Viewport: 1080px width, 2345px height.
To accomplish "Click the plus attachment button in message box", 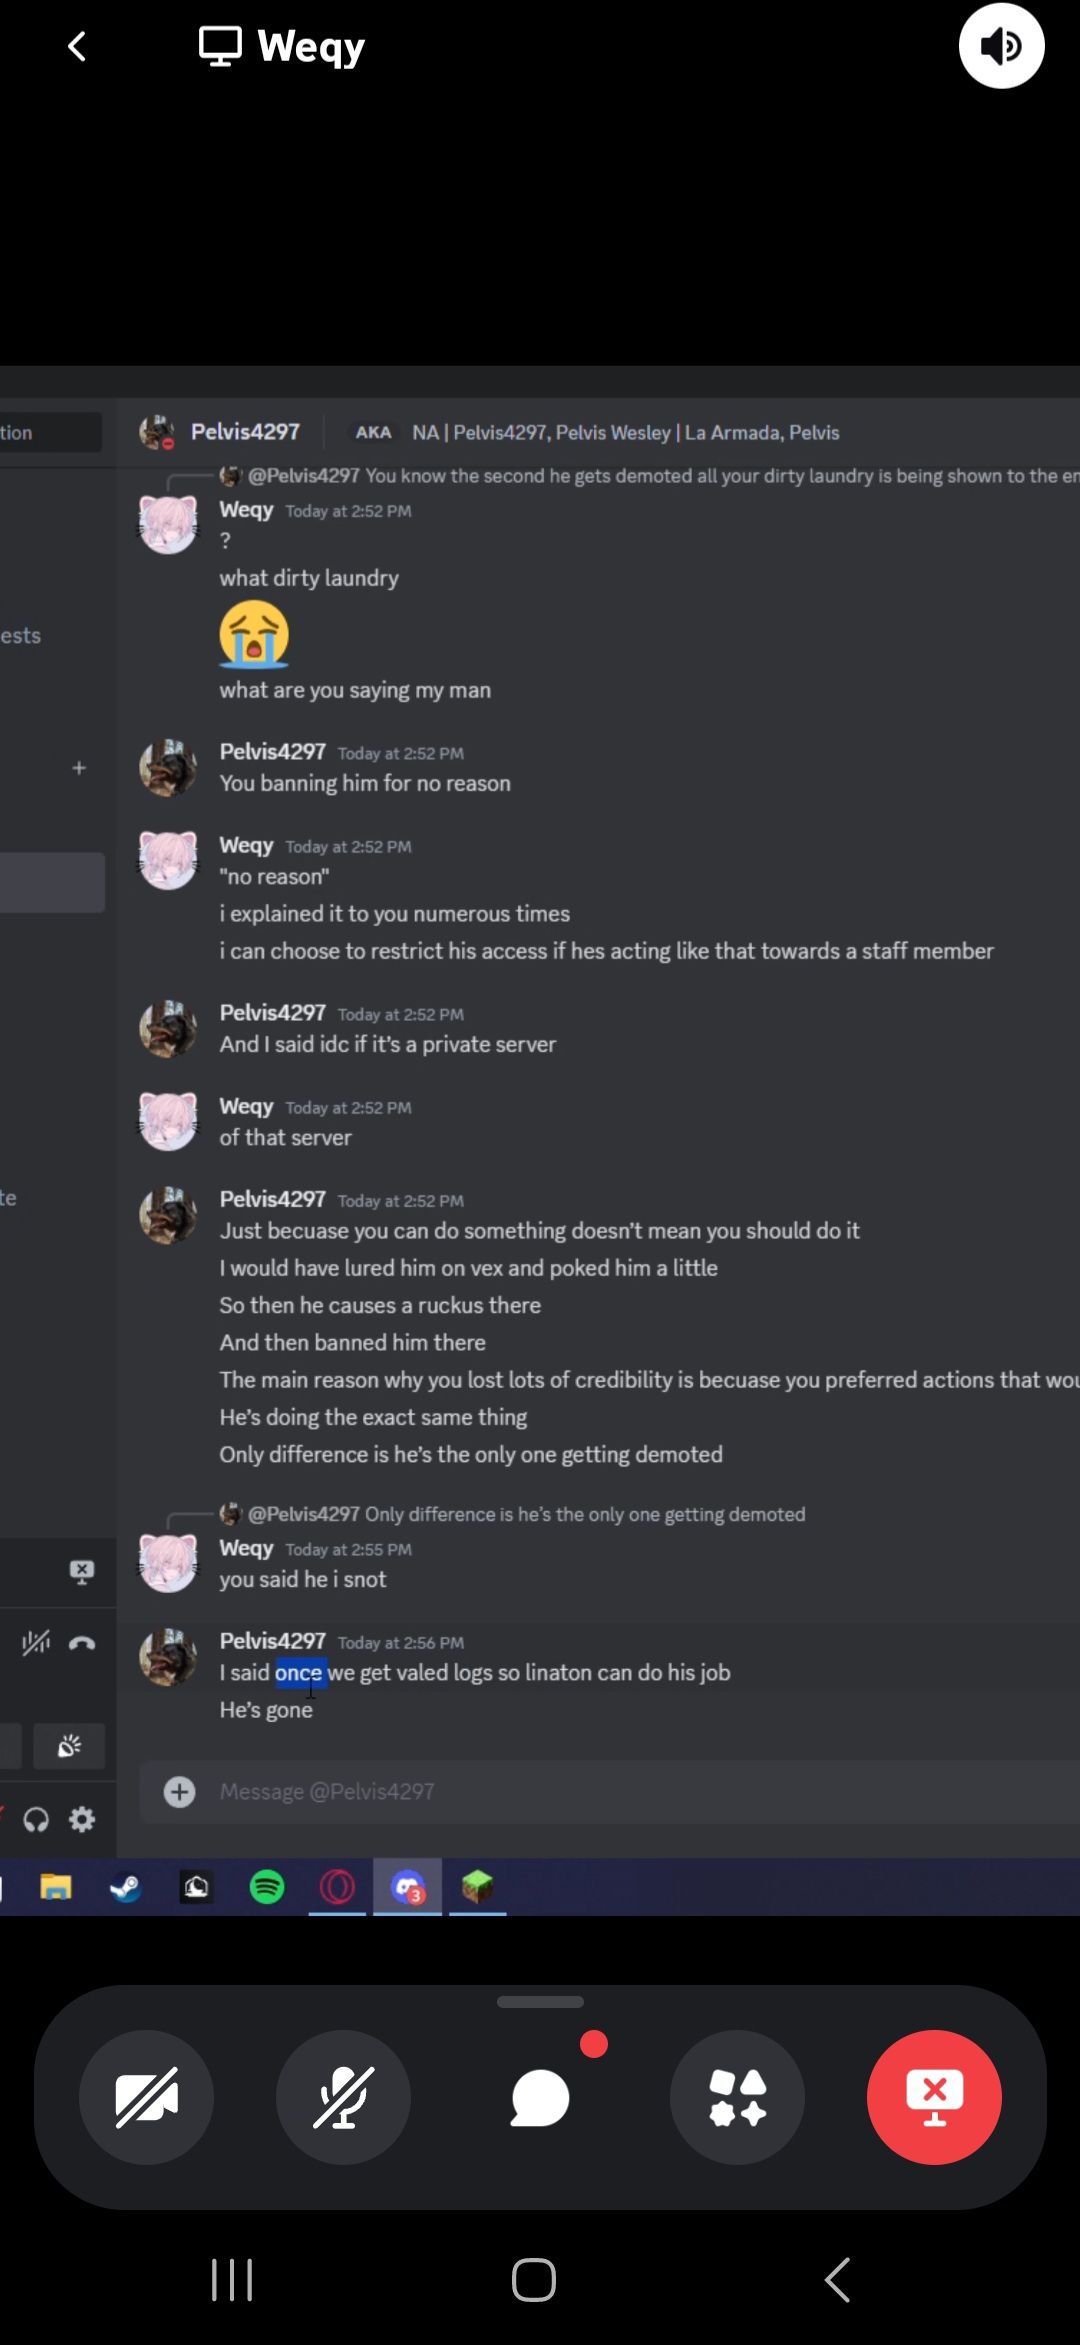I will 180,1791.
